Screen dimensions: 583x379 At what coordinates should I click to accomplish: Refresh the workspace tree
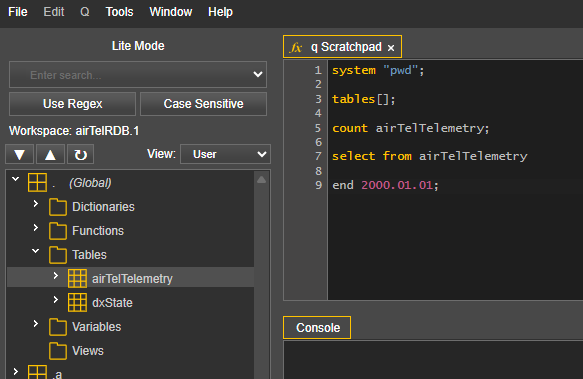80,154
